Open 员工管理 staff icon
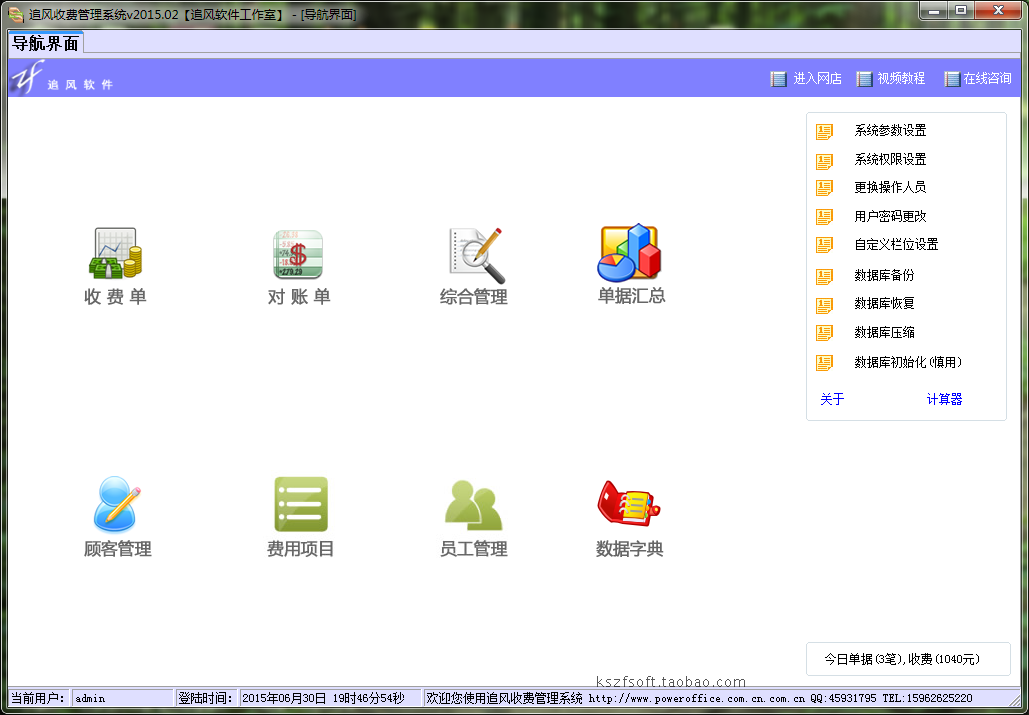This screenshot has width=1029, height=715. tap(473, 505)
